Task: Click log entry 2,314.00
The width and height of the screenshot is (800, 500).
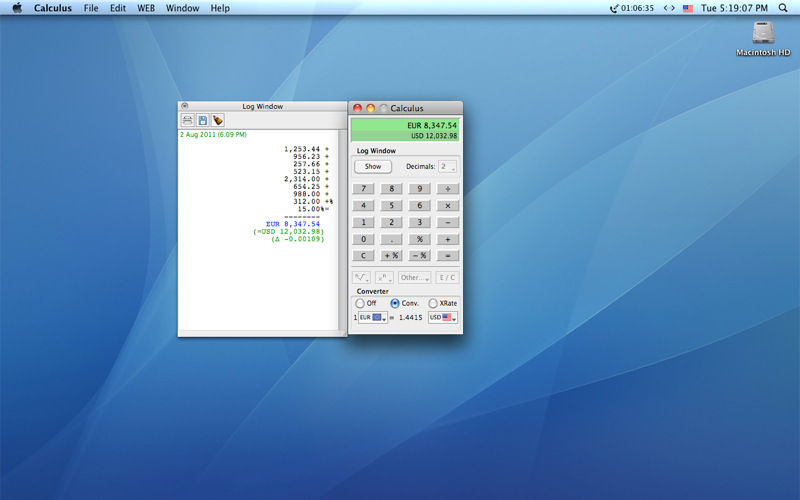Action: (302, 179)
